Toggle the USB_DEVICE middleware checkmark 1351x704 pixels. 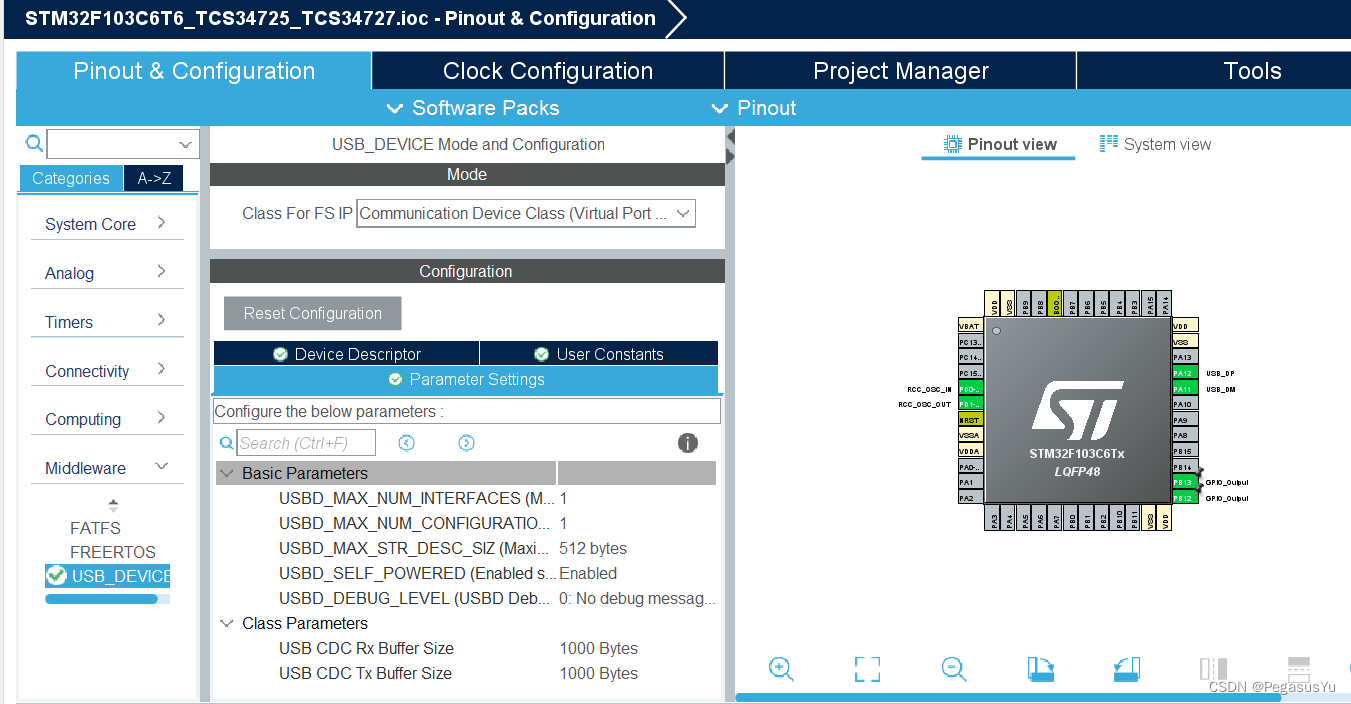(56, 575)
